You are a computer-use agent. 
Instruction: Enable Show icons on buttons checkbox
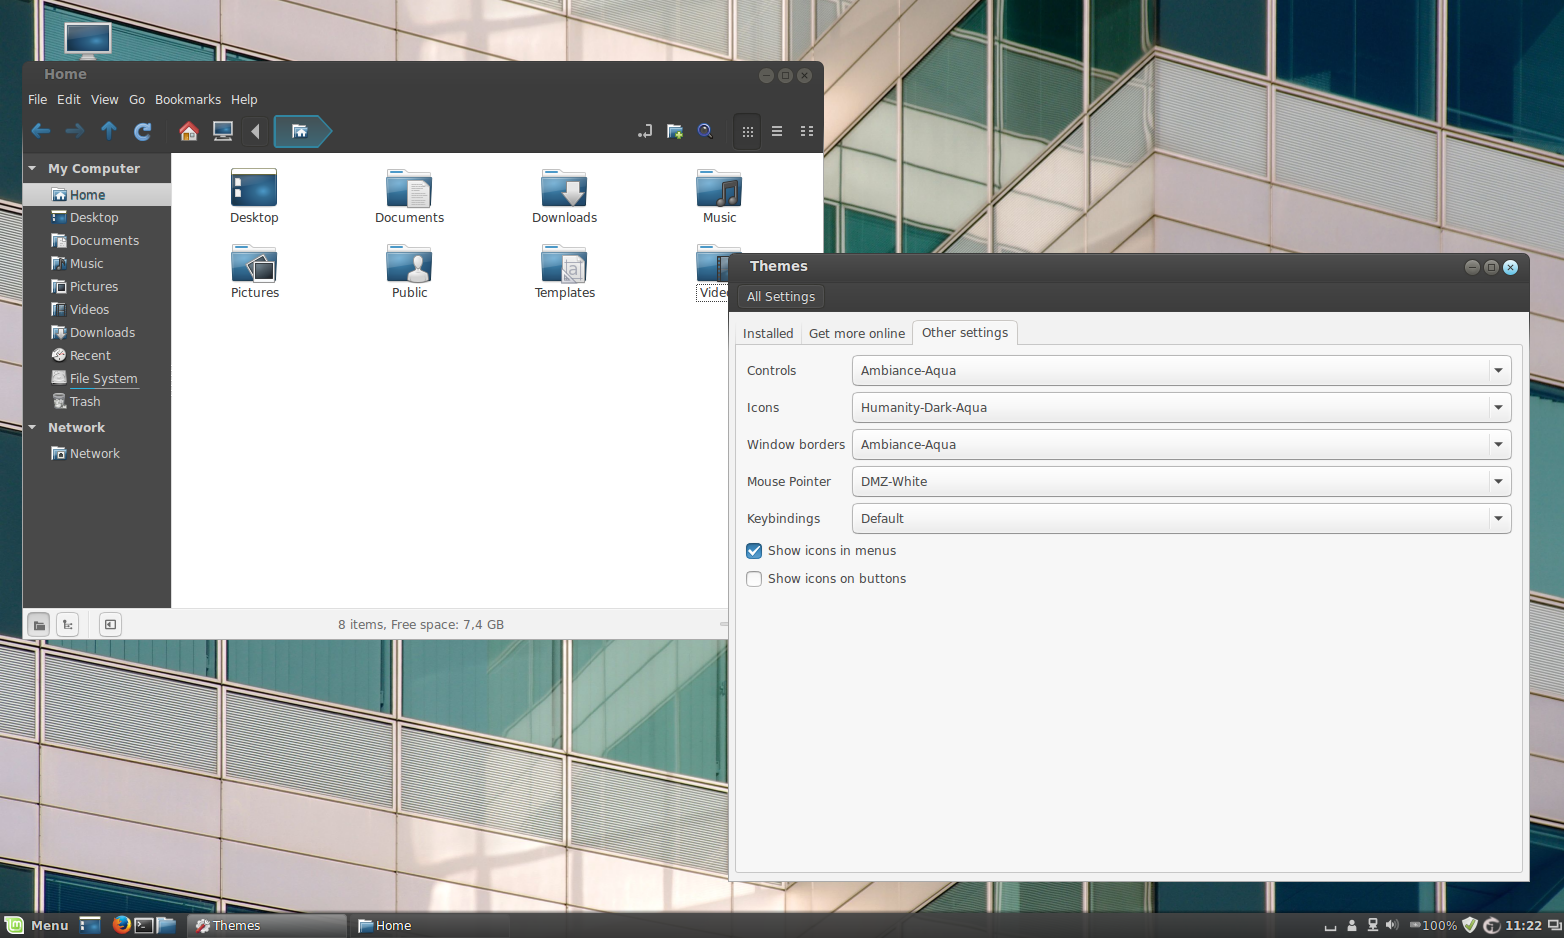754,579
